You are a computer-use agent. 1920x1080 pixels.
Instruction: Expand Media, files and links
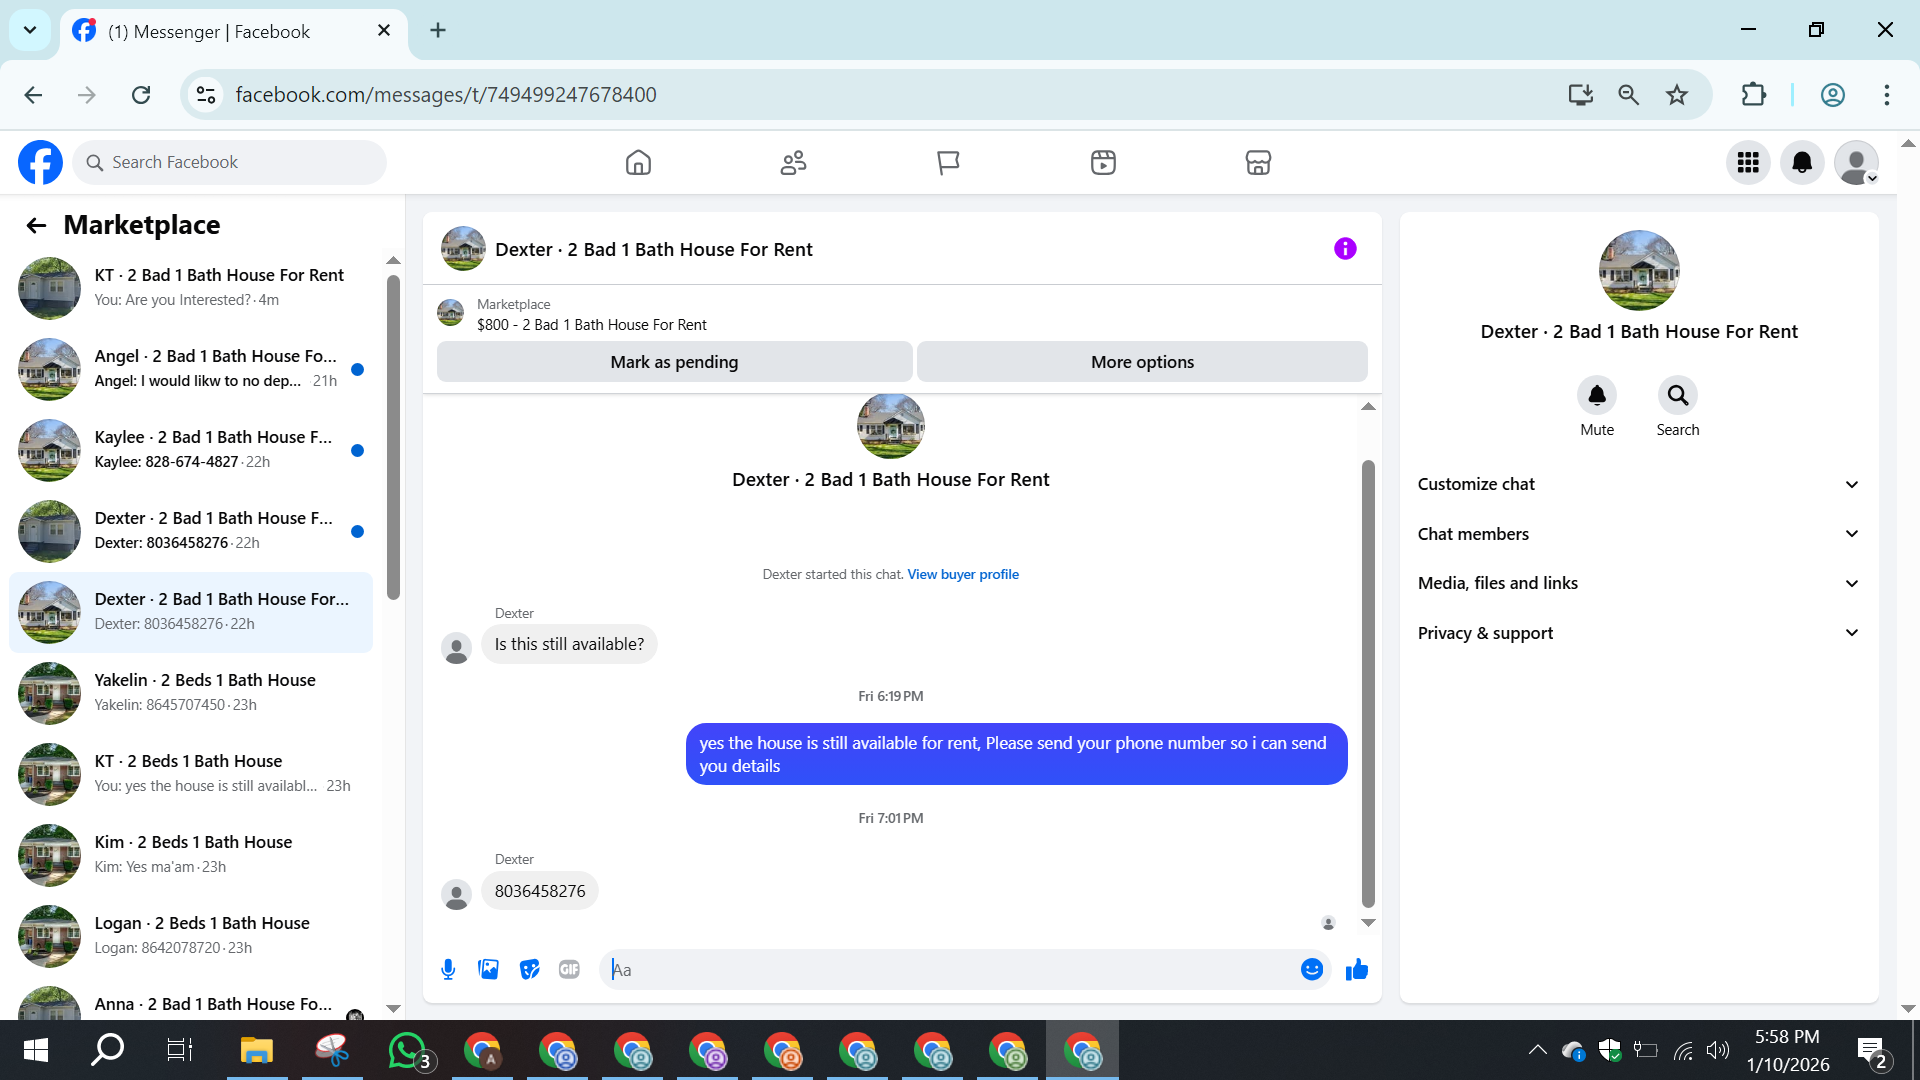pyautogui.click(x=1638, y=583)
